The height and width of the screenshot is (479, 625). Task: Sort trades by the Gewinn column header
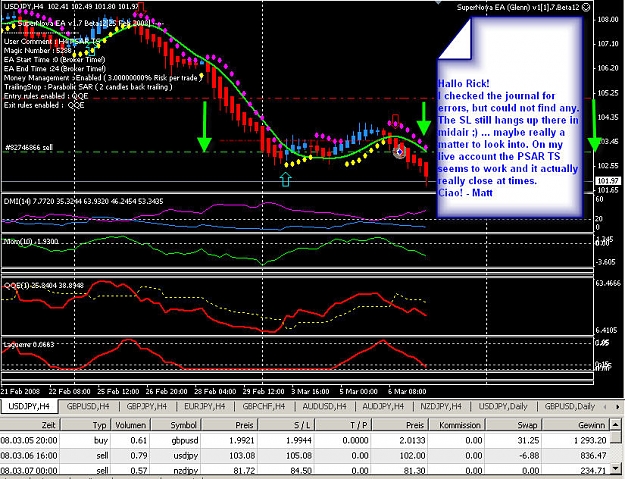576,425
